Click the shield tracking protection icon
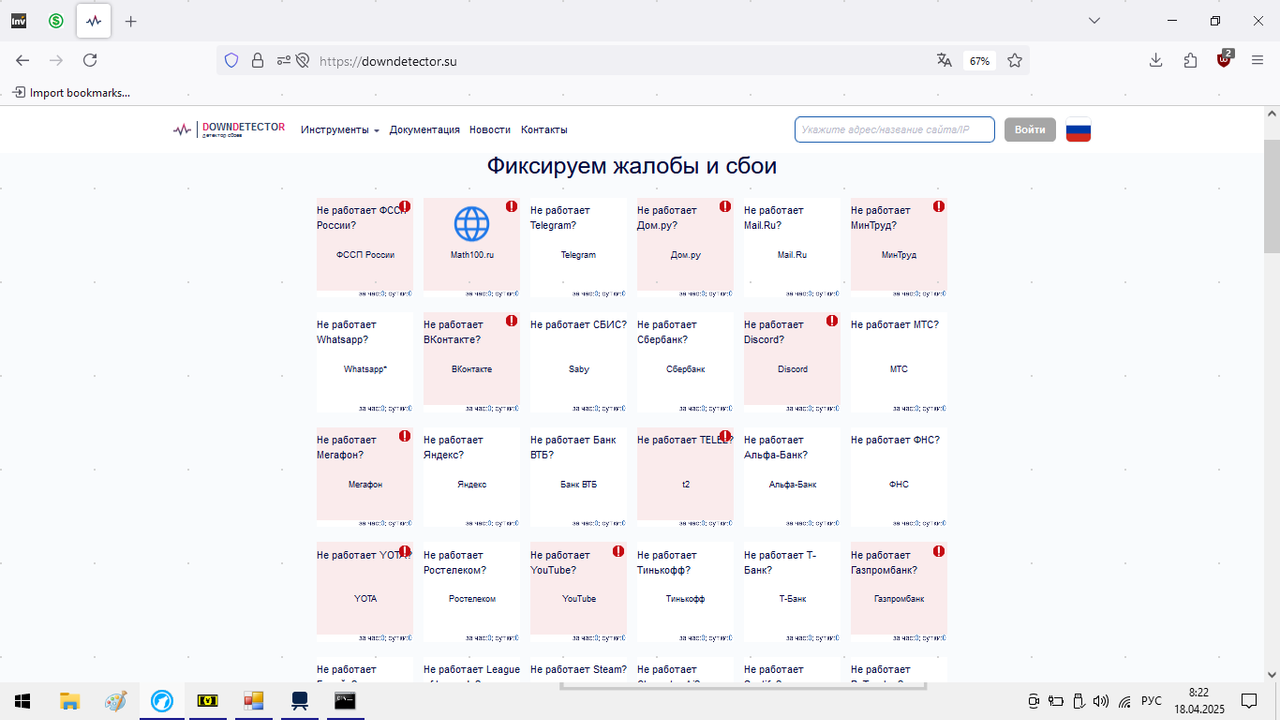The height and width of the screenshot is (720, 1280). click(231, 60)
